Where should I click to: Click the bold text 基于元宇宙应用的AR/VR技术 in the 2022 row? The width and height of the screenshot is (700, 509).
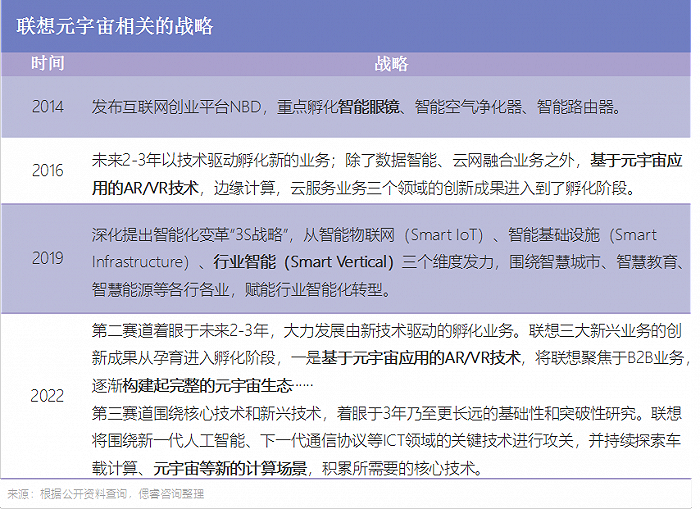coord(421,358)
